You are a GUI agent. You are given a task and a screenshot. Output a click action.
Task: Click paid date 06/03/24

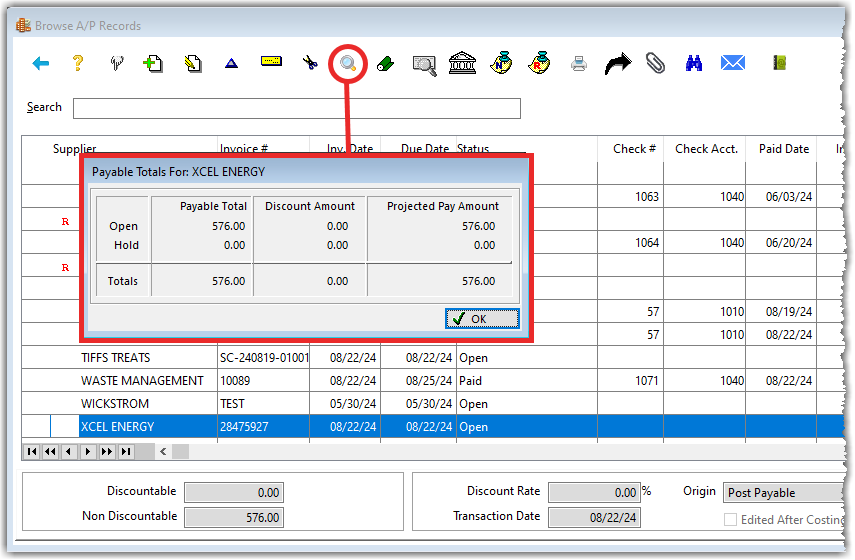click(788, 197)
